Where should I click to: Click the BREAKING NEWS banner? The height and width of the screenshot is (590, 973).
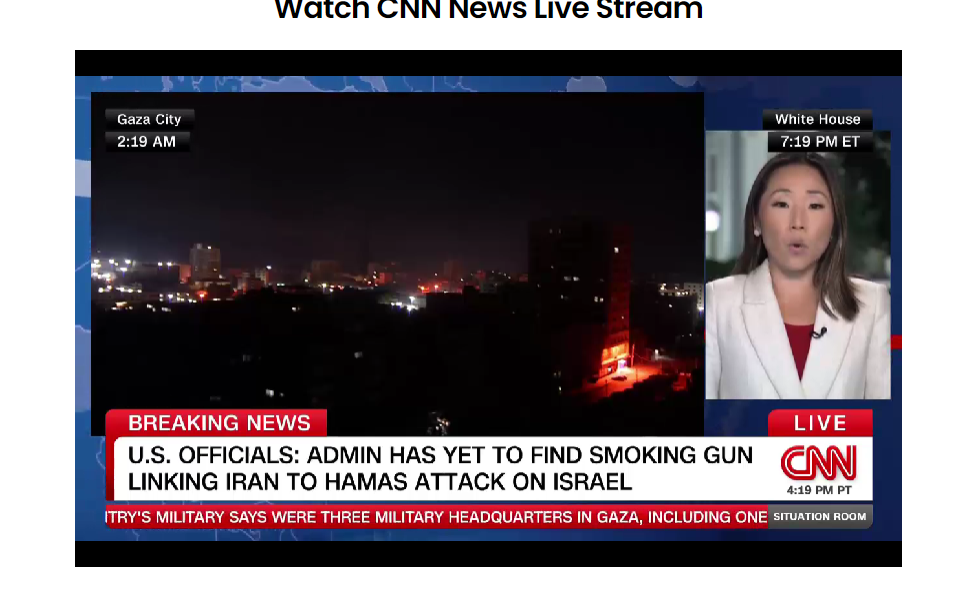217,423
